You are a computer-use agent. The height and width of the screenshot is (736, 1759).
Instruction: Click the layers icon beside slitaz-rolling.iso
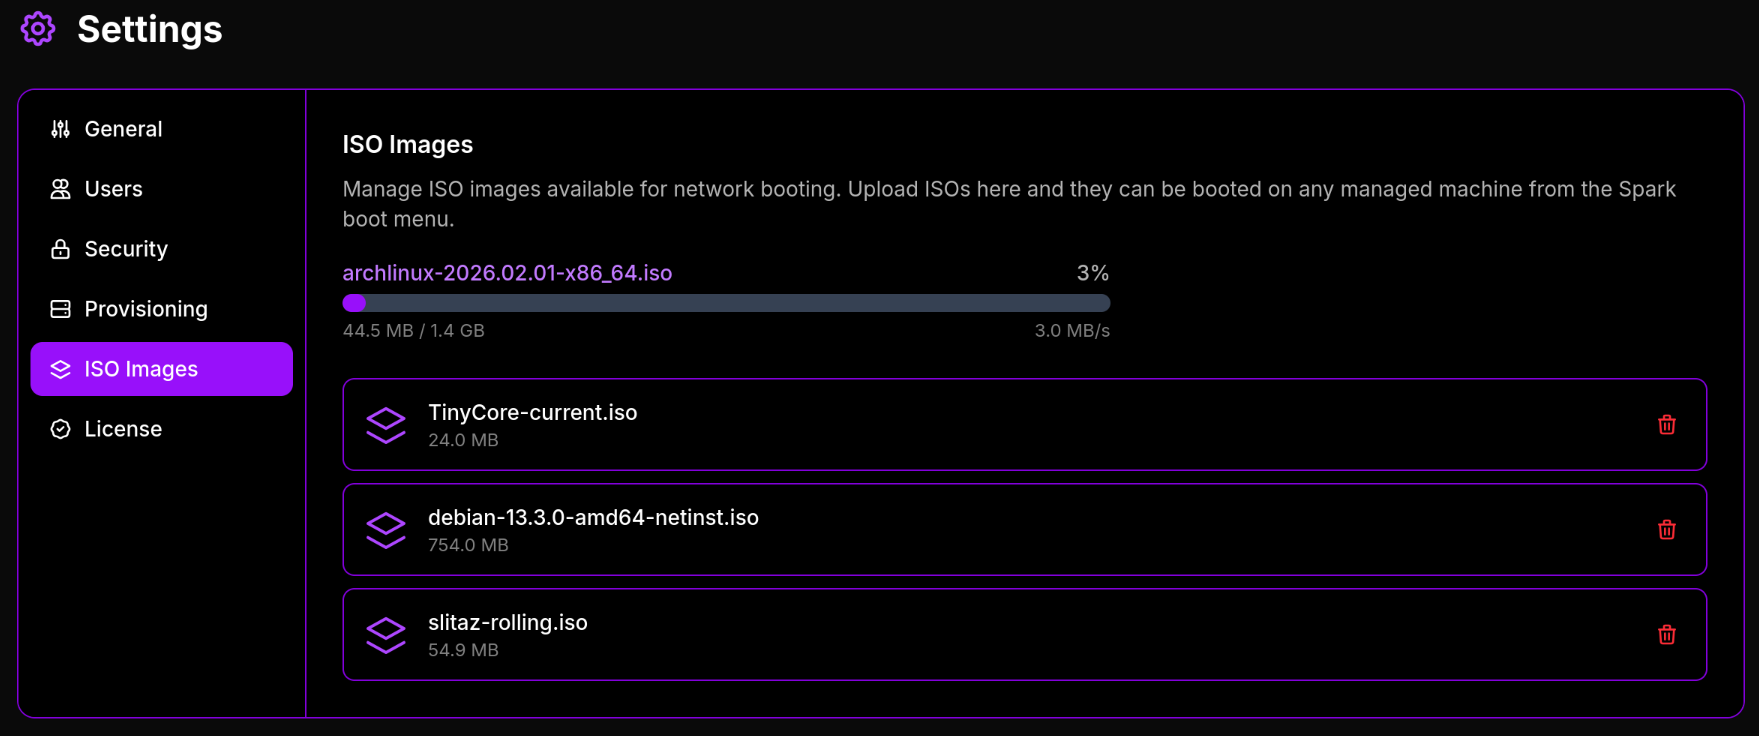click(x=386, y=634)
